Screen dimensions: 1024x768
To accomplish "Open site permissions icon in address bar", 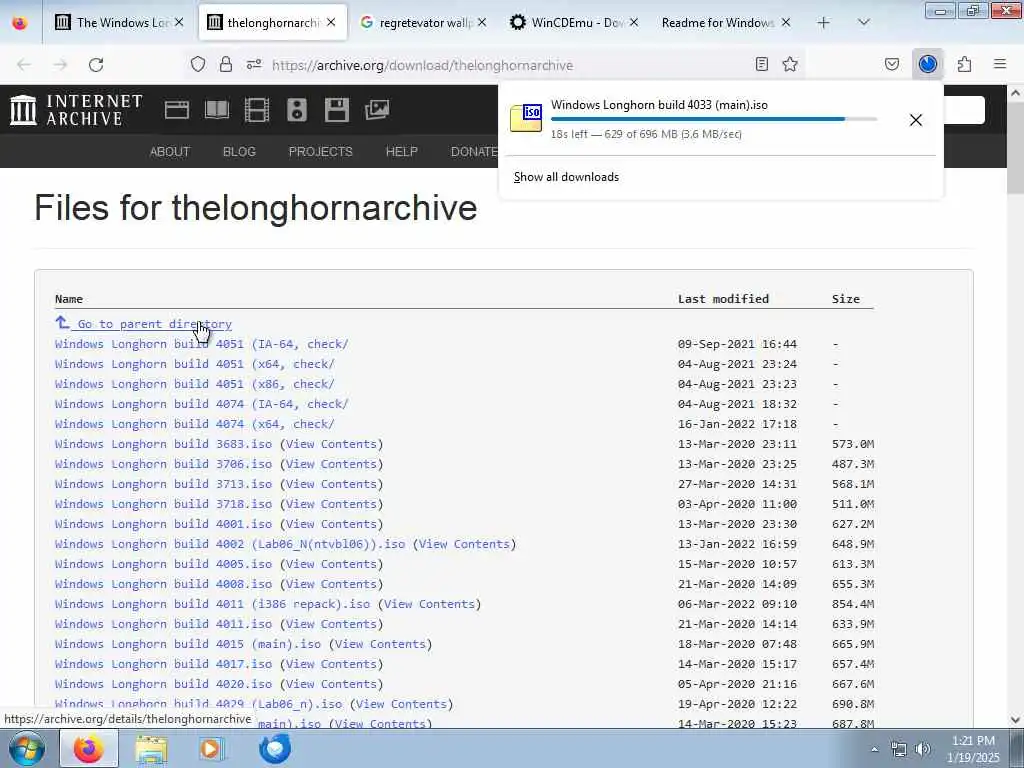I will pos(254,65).
